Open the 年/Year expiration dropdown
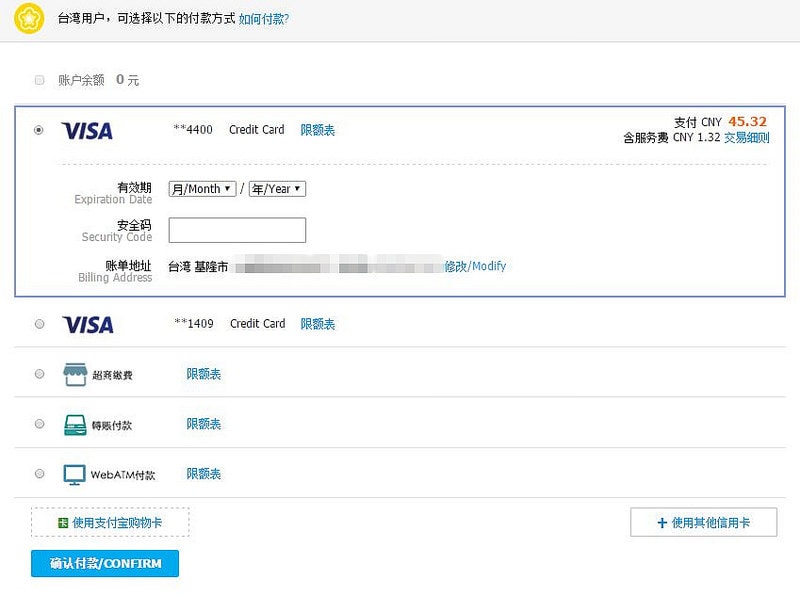 277,189
